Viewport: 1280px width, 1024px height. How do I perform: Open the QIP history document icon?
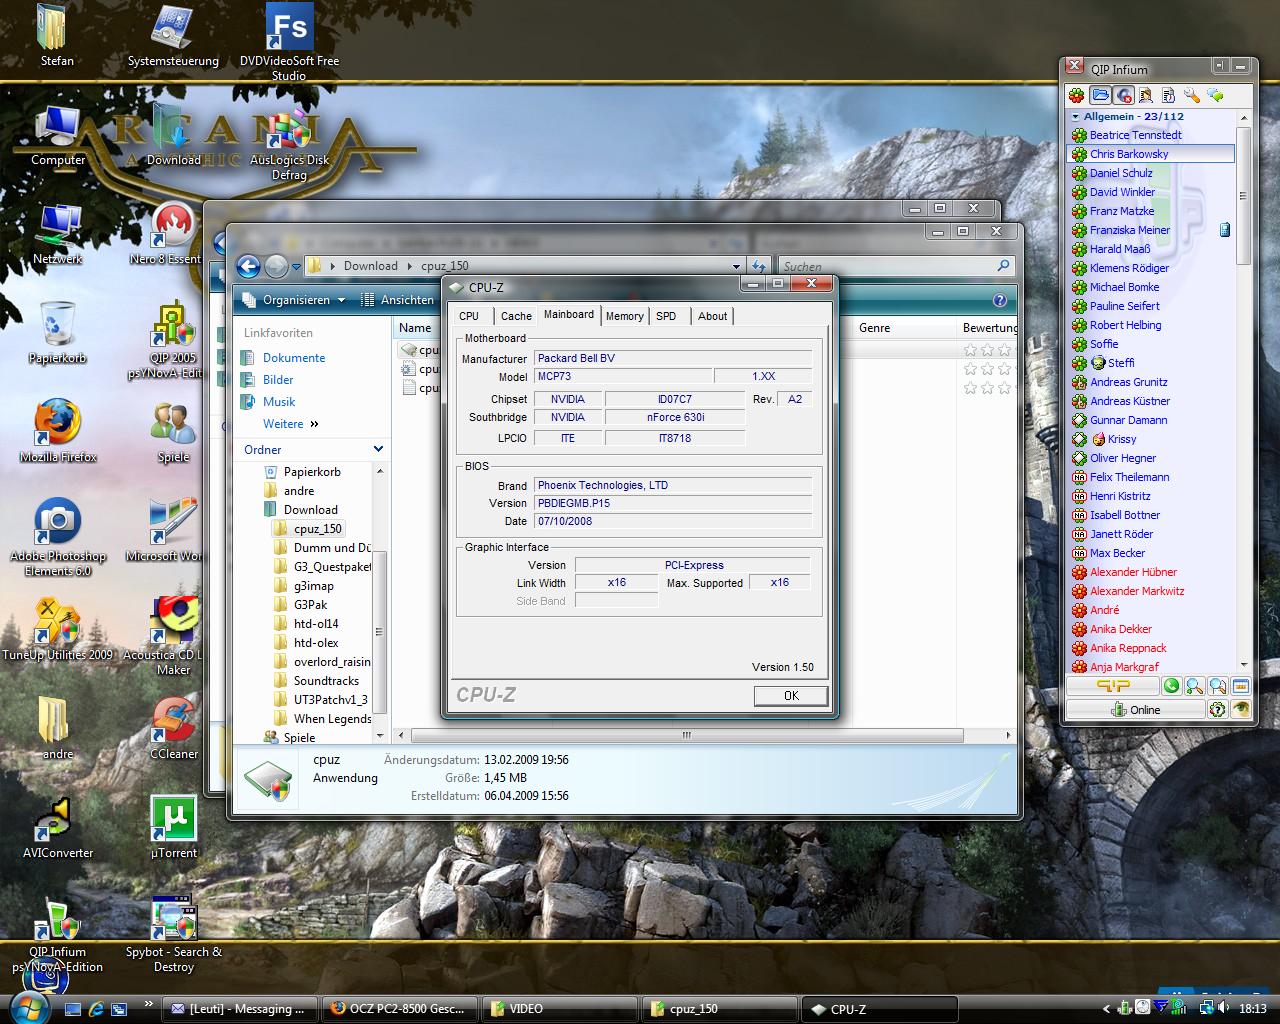(1167, 96)
